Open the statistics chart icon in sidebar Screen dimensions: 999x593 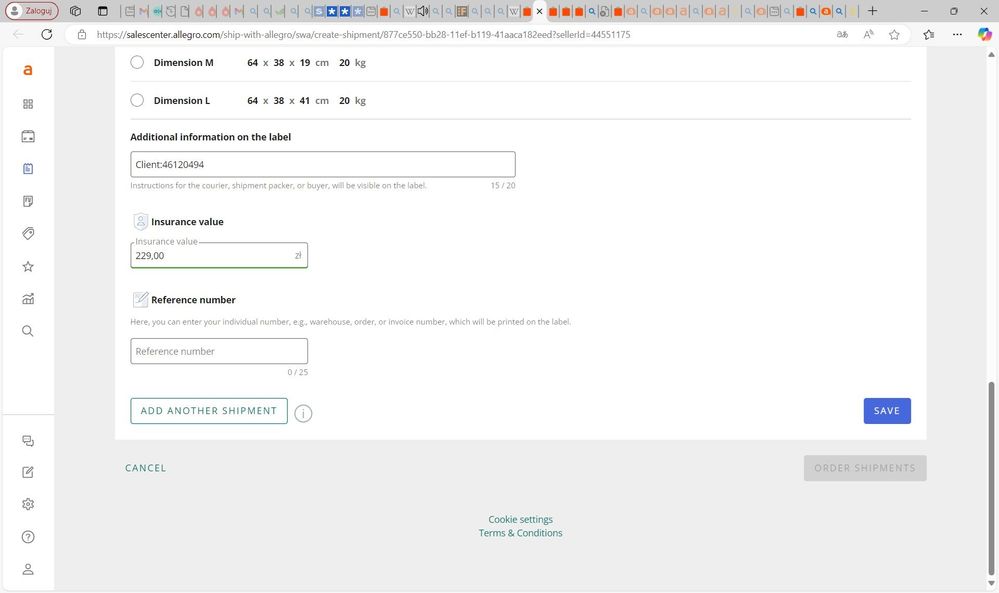[x=28, y=299]
